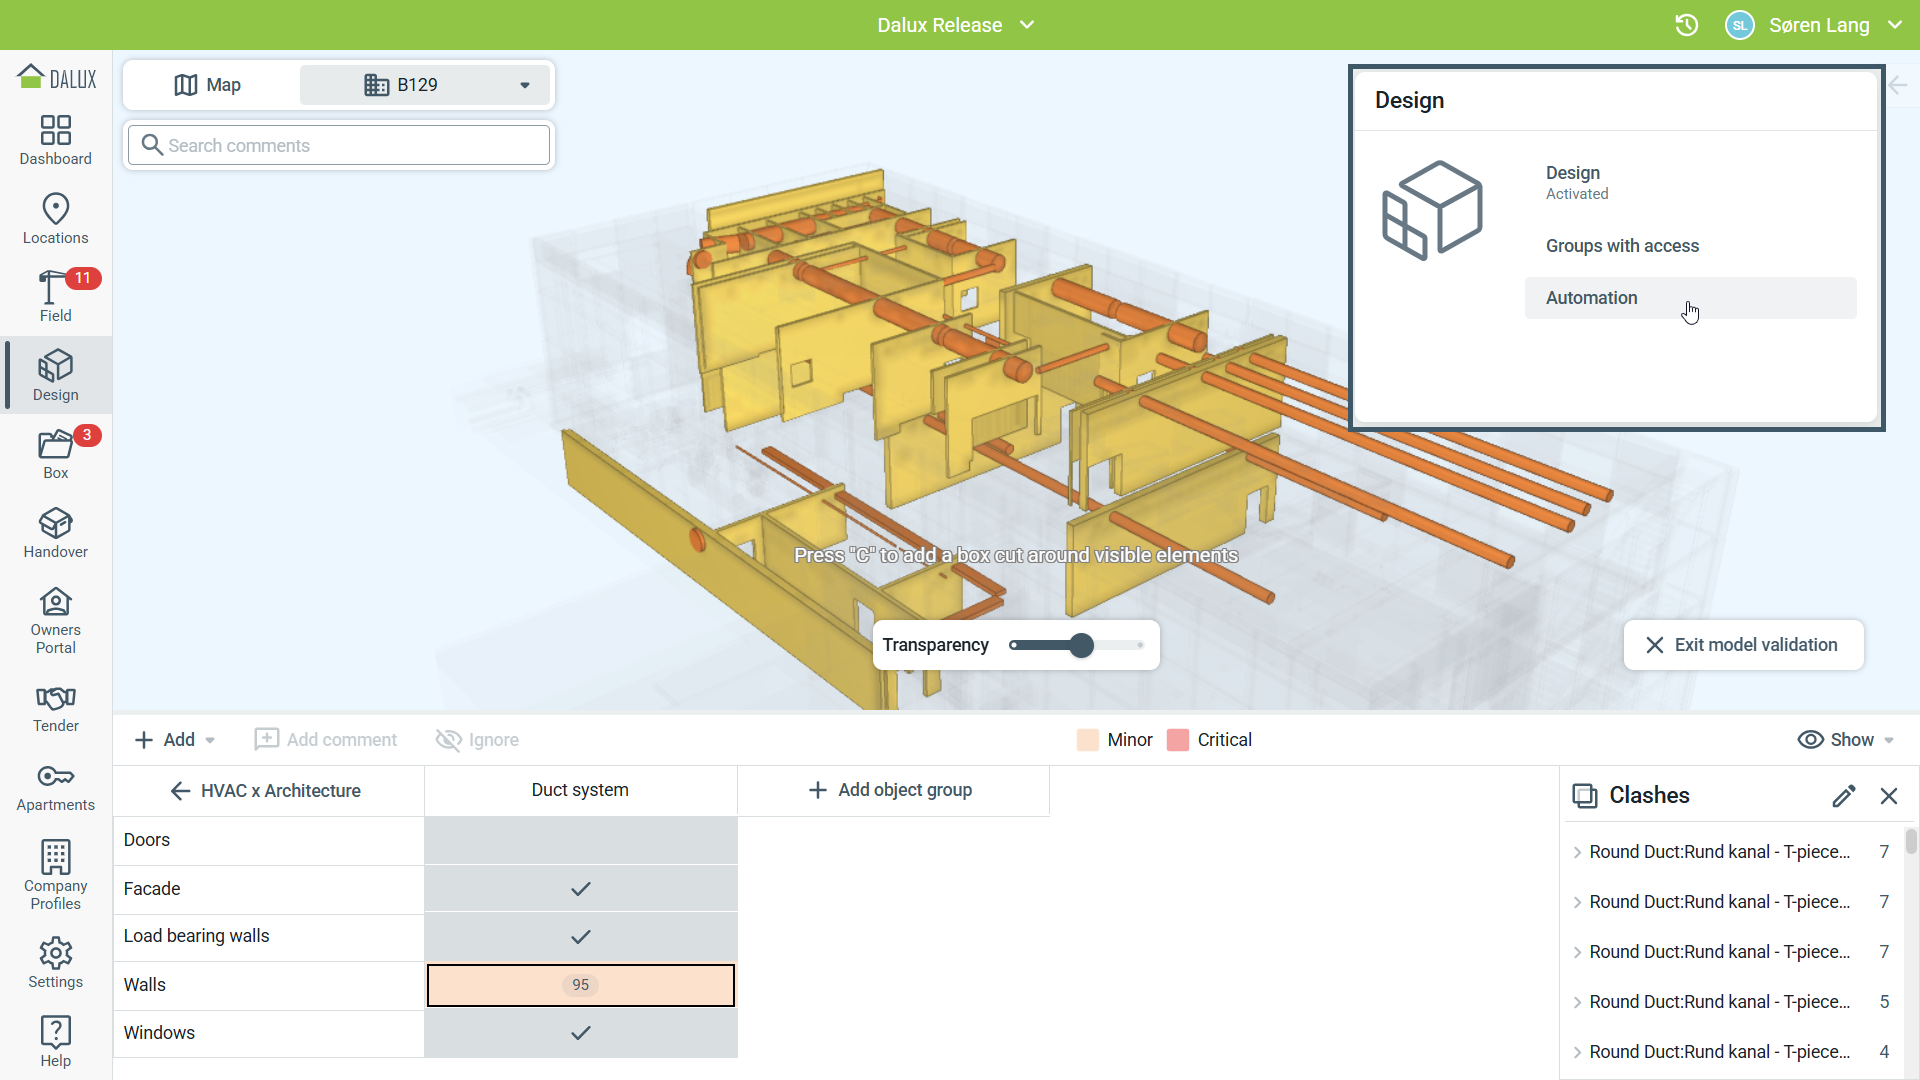Click Ignore in the toolbar
The width and height of the screenshot is (1920, 1080).
pyautogui.click(x=477, y=740)
